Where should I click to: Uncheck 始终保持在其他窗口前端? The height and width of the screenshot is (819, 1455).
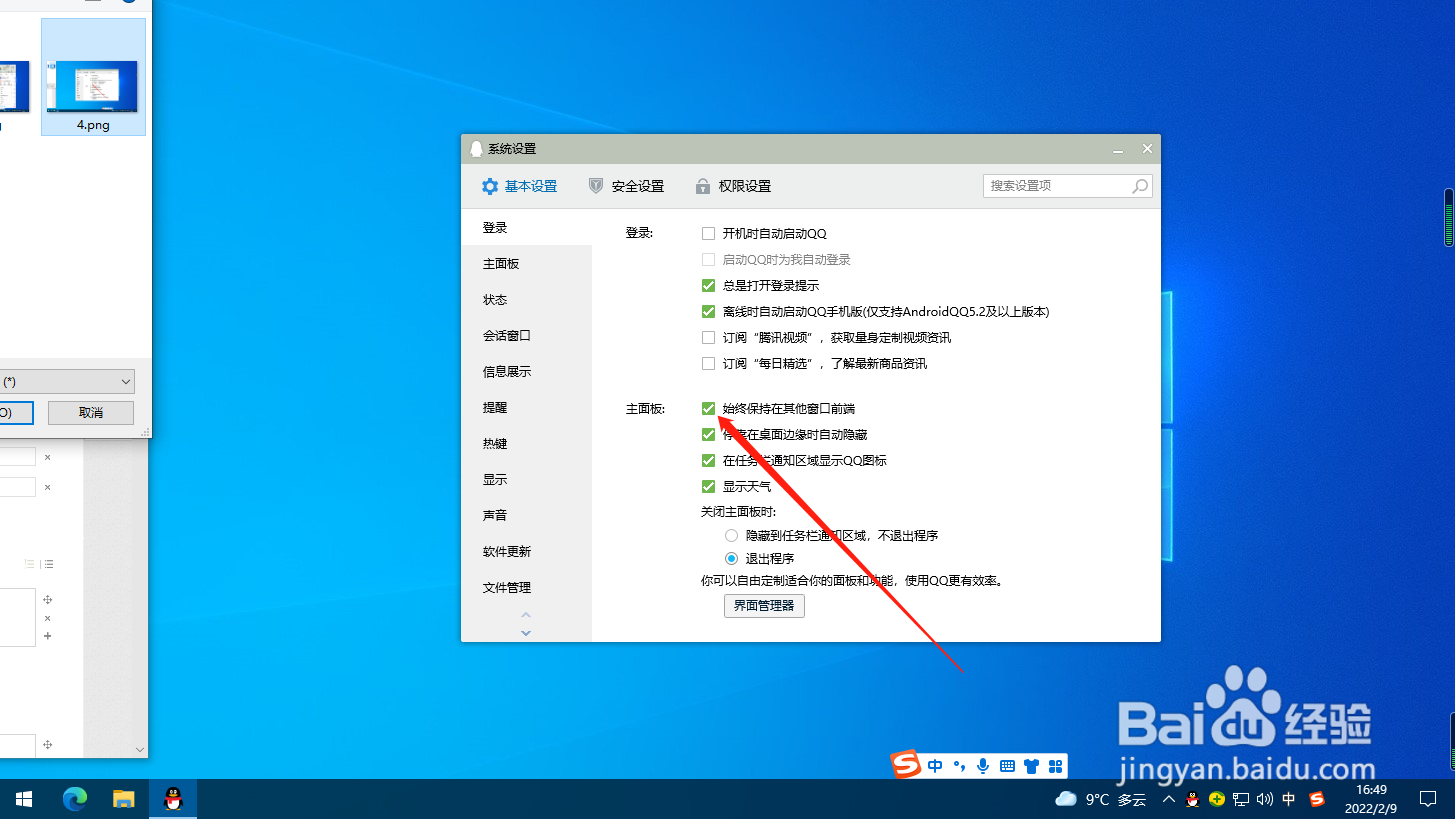click(708, 409)
